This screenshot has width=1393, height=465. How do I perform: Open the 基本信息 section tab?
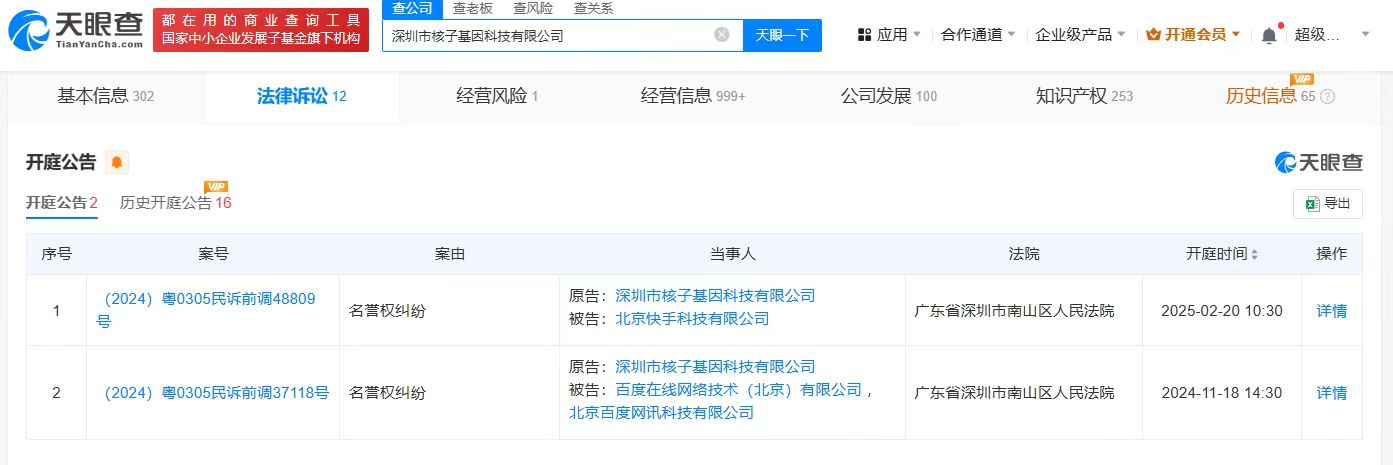tap(105, 97)
